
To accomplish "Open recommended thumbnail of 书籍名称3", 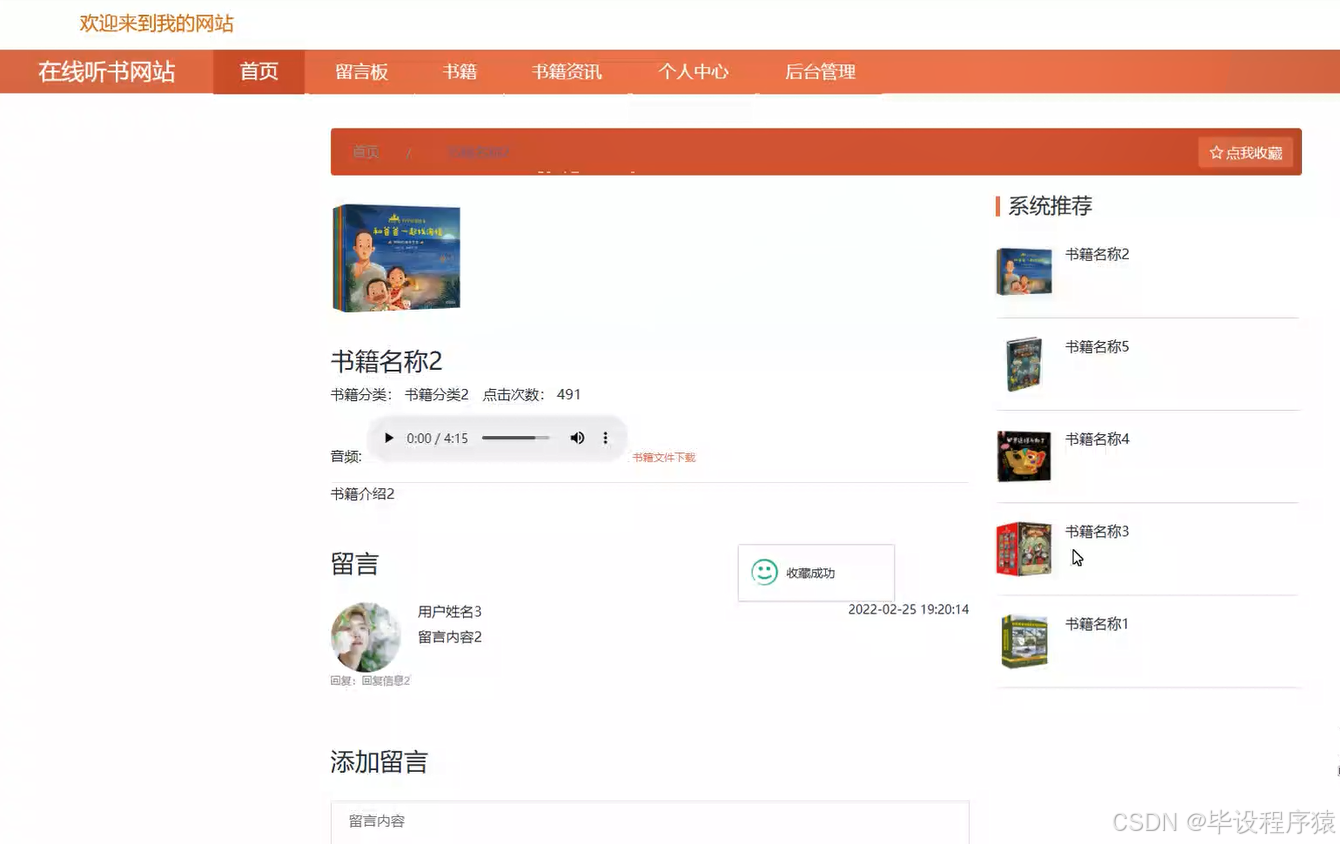I will pyautogui.click(x=1024, y=548).
